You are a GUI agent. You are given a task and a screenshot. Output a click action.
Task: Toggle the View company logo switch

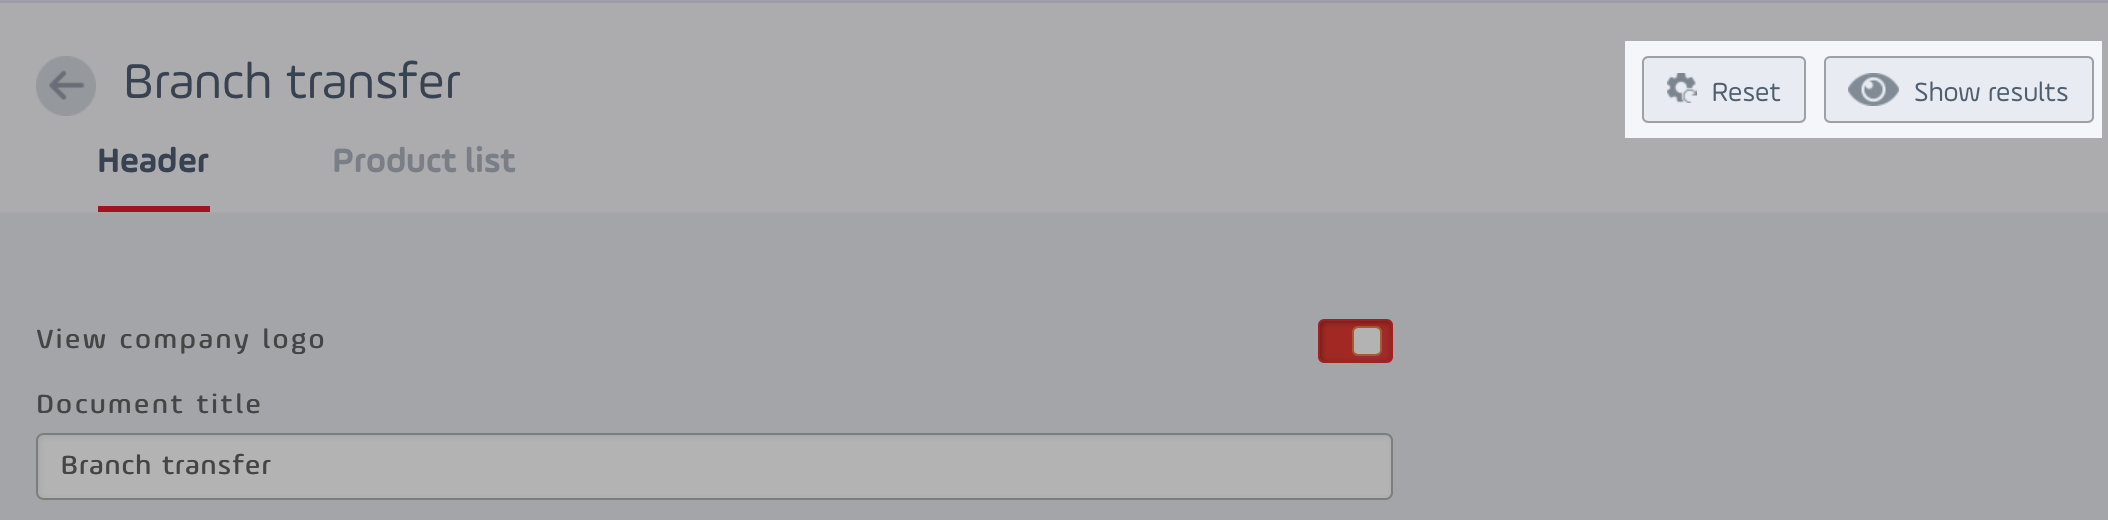pyautogui.click(x=1355, y=341)
